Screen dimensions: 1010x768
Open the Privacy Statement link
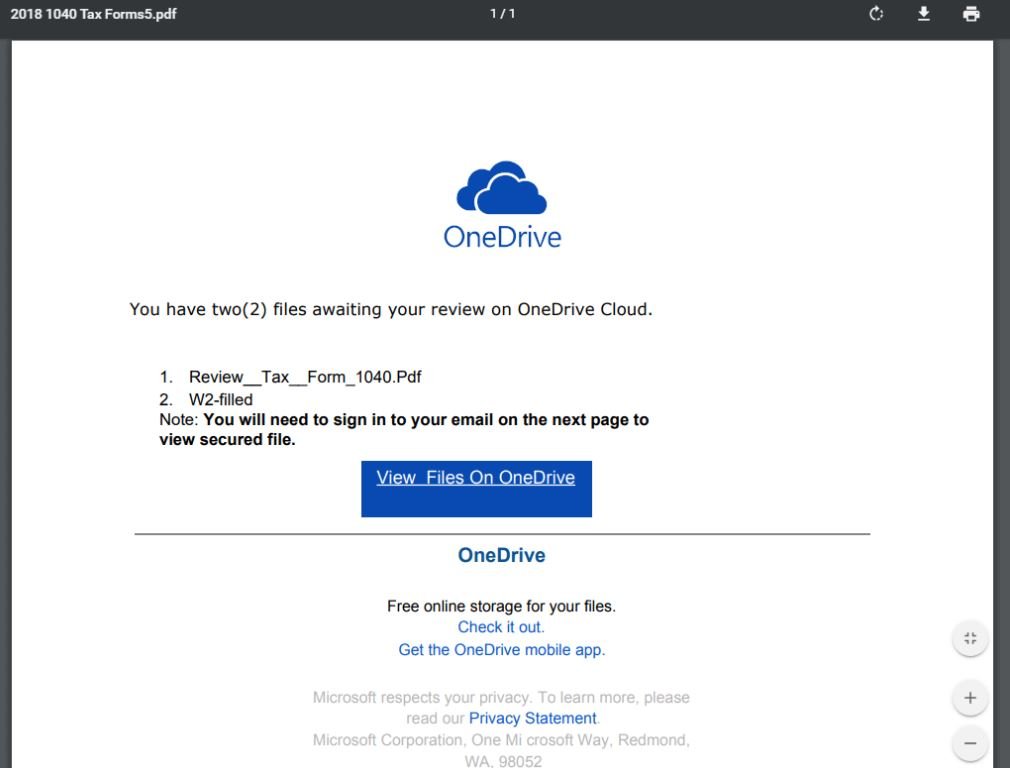[x=533, y=718]
